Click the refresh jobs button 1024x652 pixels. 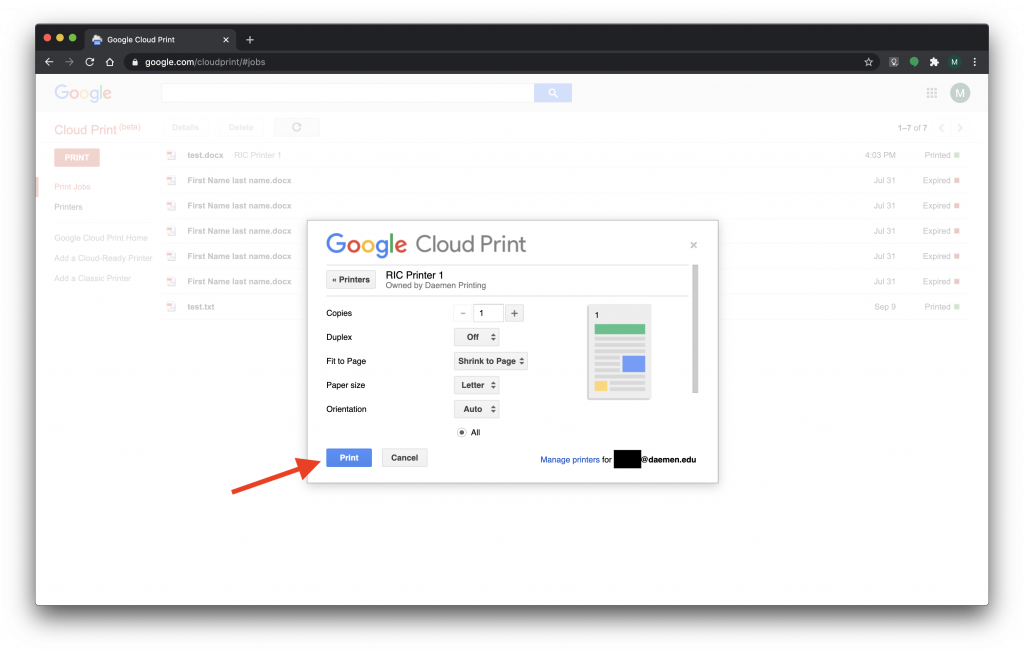coord(296,127)
